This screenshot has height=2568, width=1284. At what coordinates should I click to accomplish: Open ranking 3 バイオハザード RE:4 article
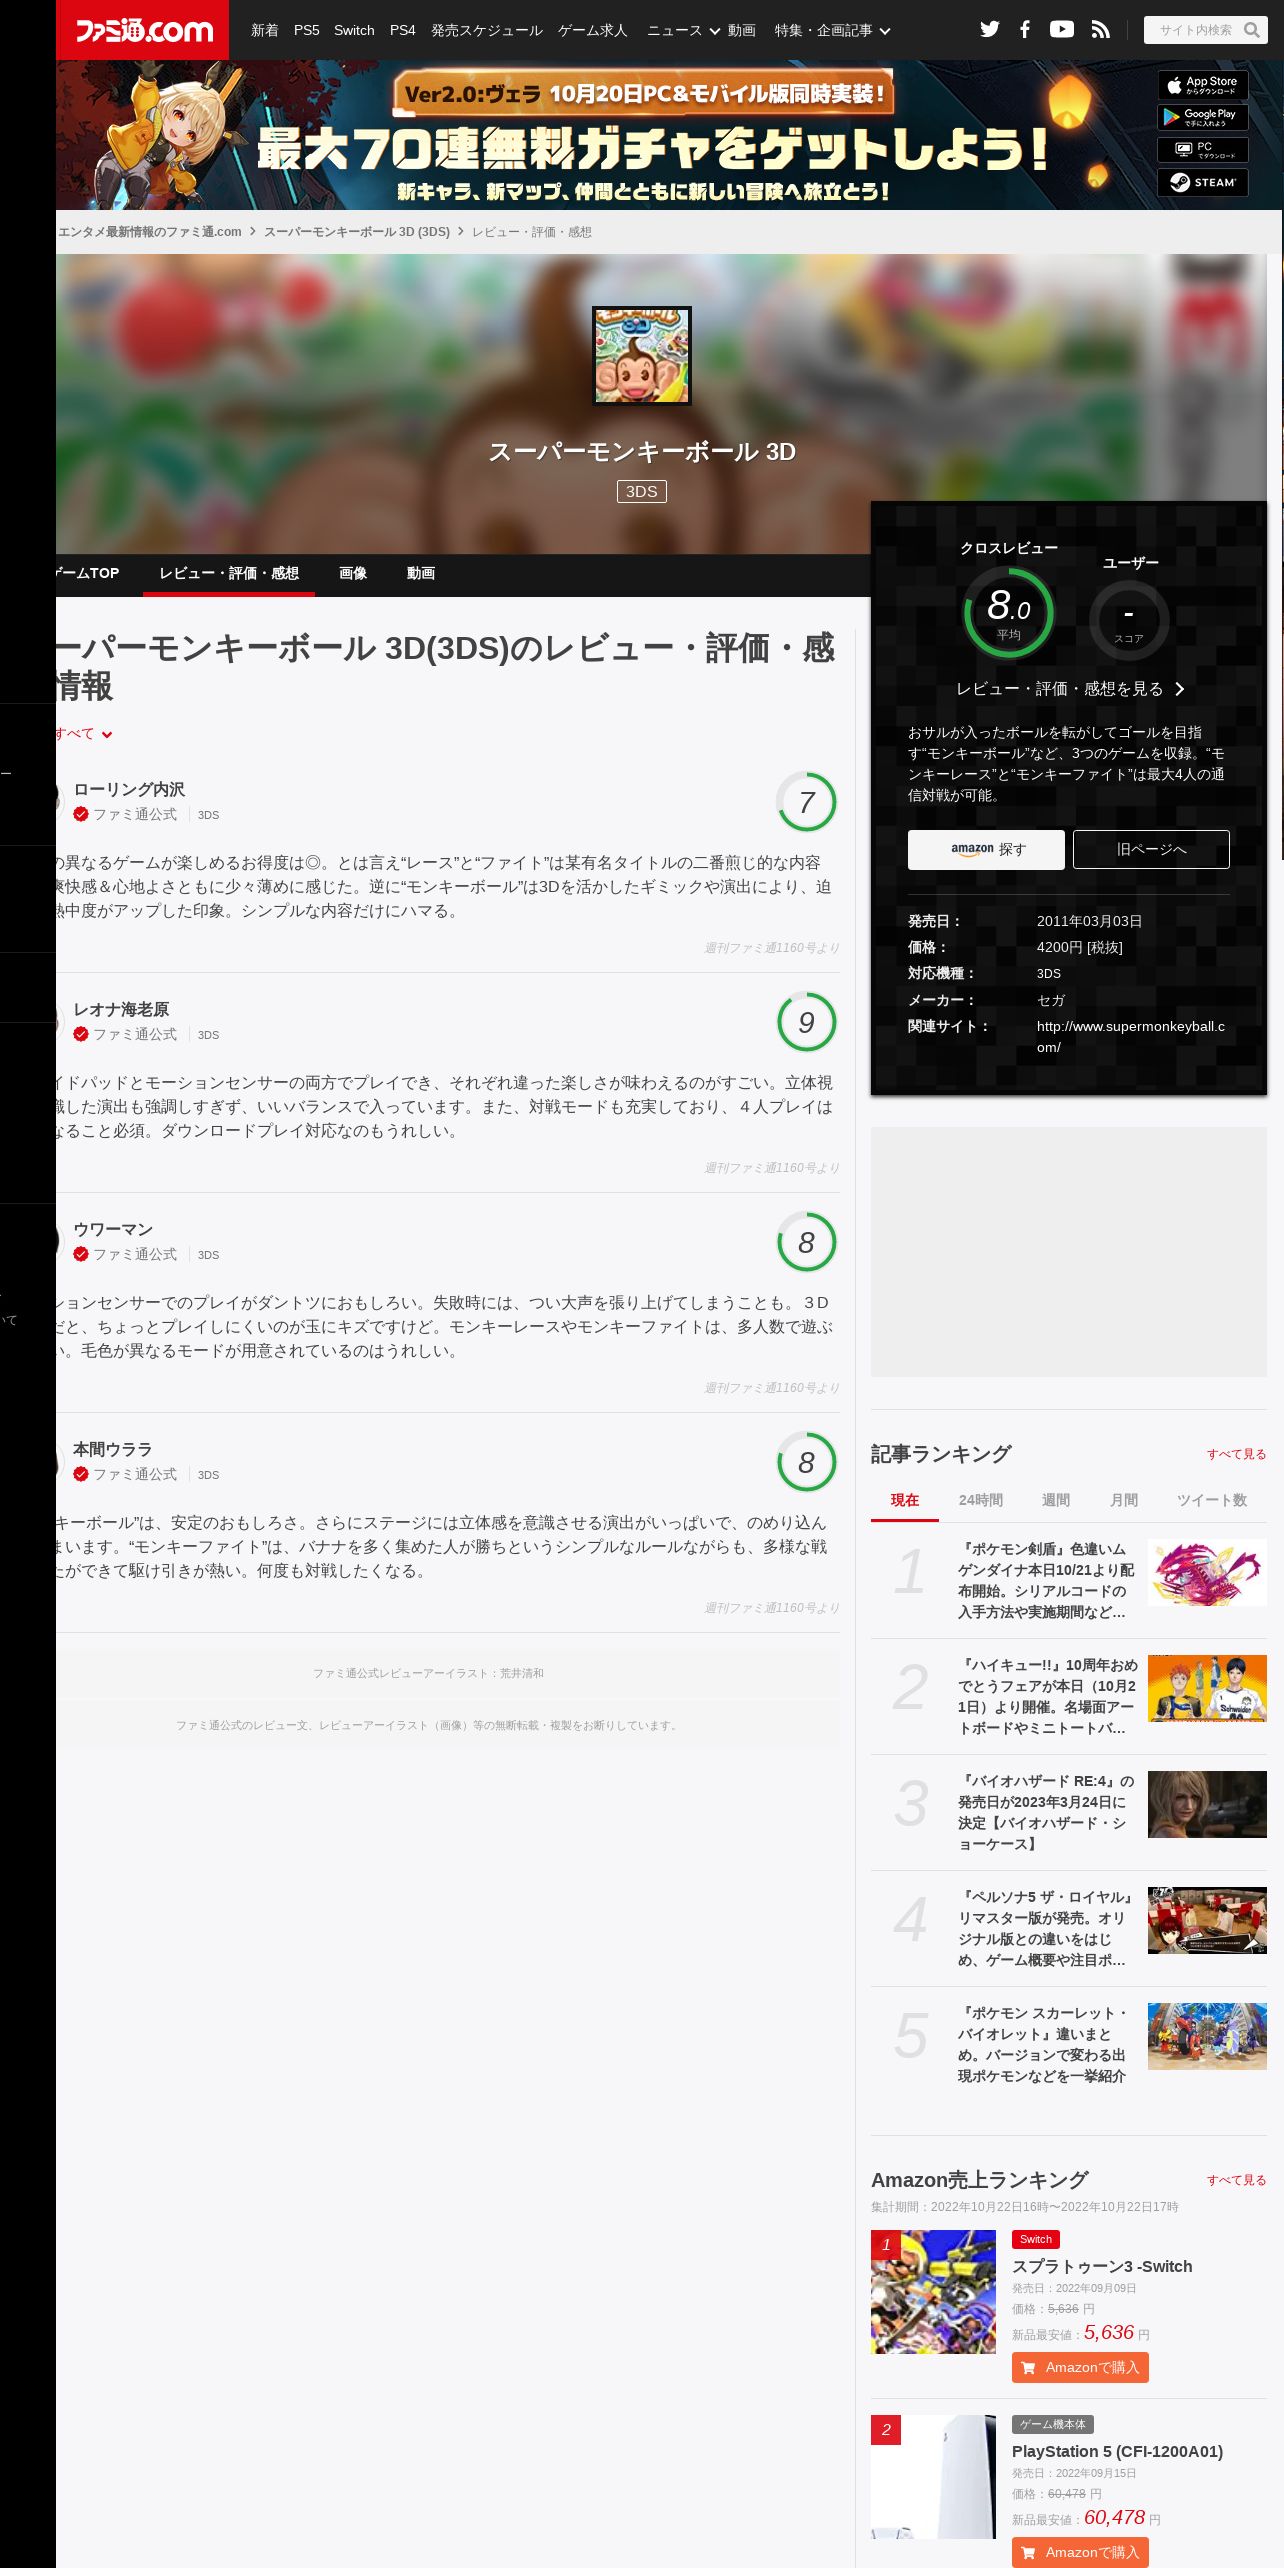click(x=1047, y=1812)
